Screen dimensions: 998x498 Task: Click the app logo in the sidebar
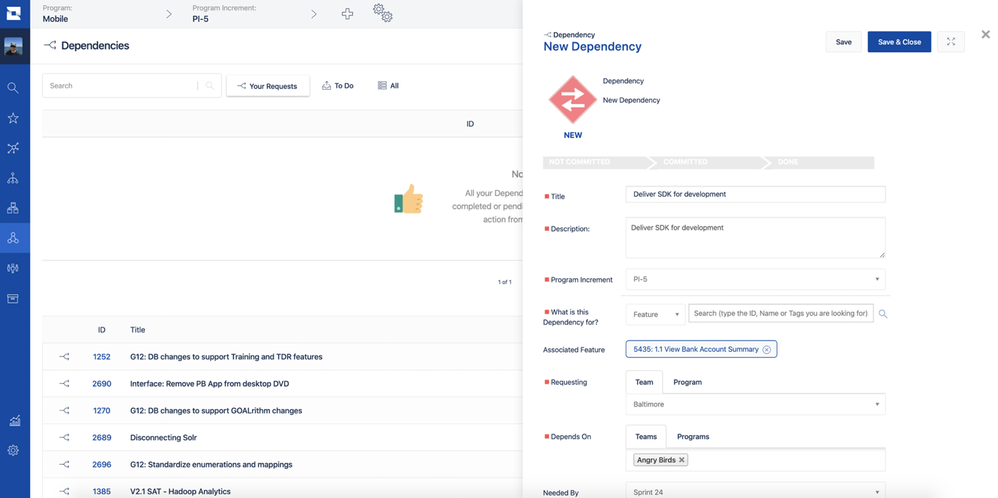14,13
